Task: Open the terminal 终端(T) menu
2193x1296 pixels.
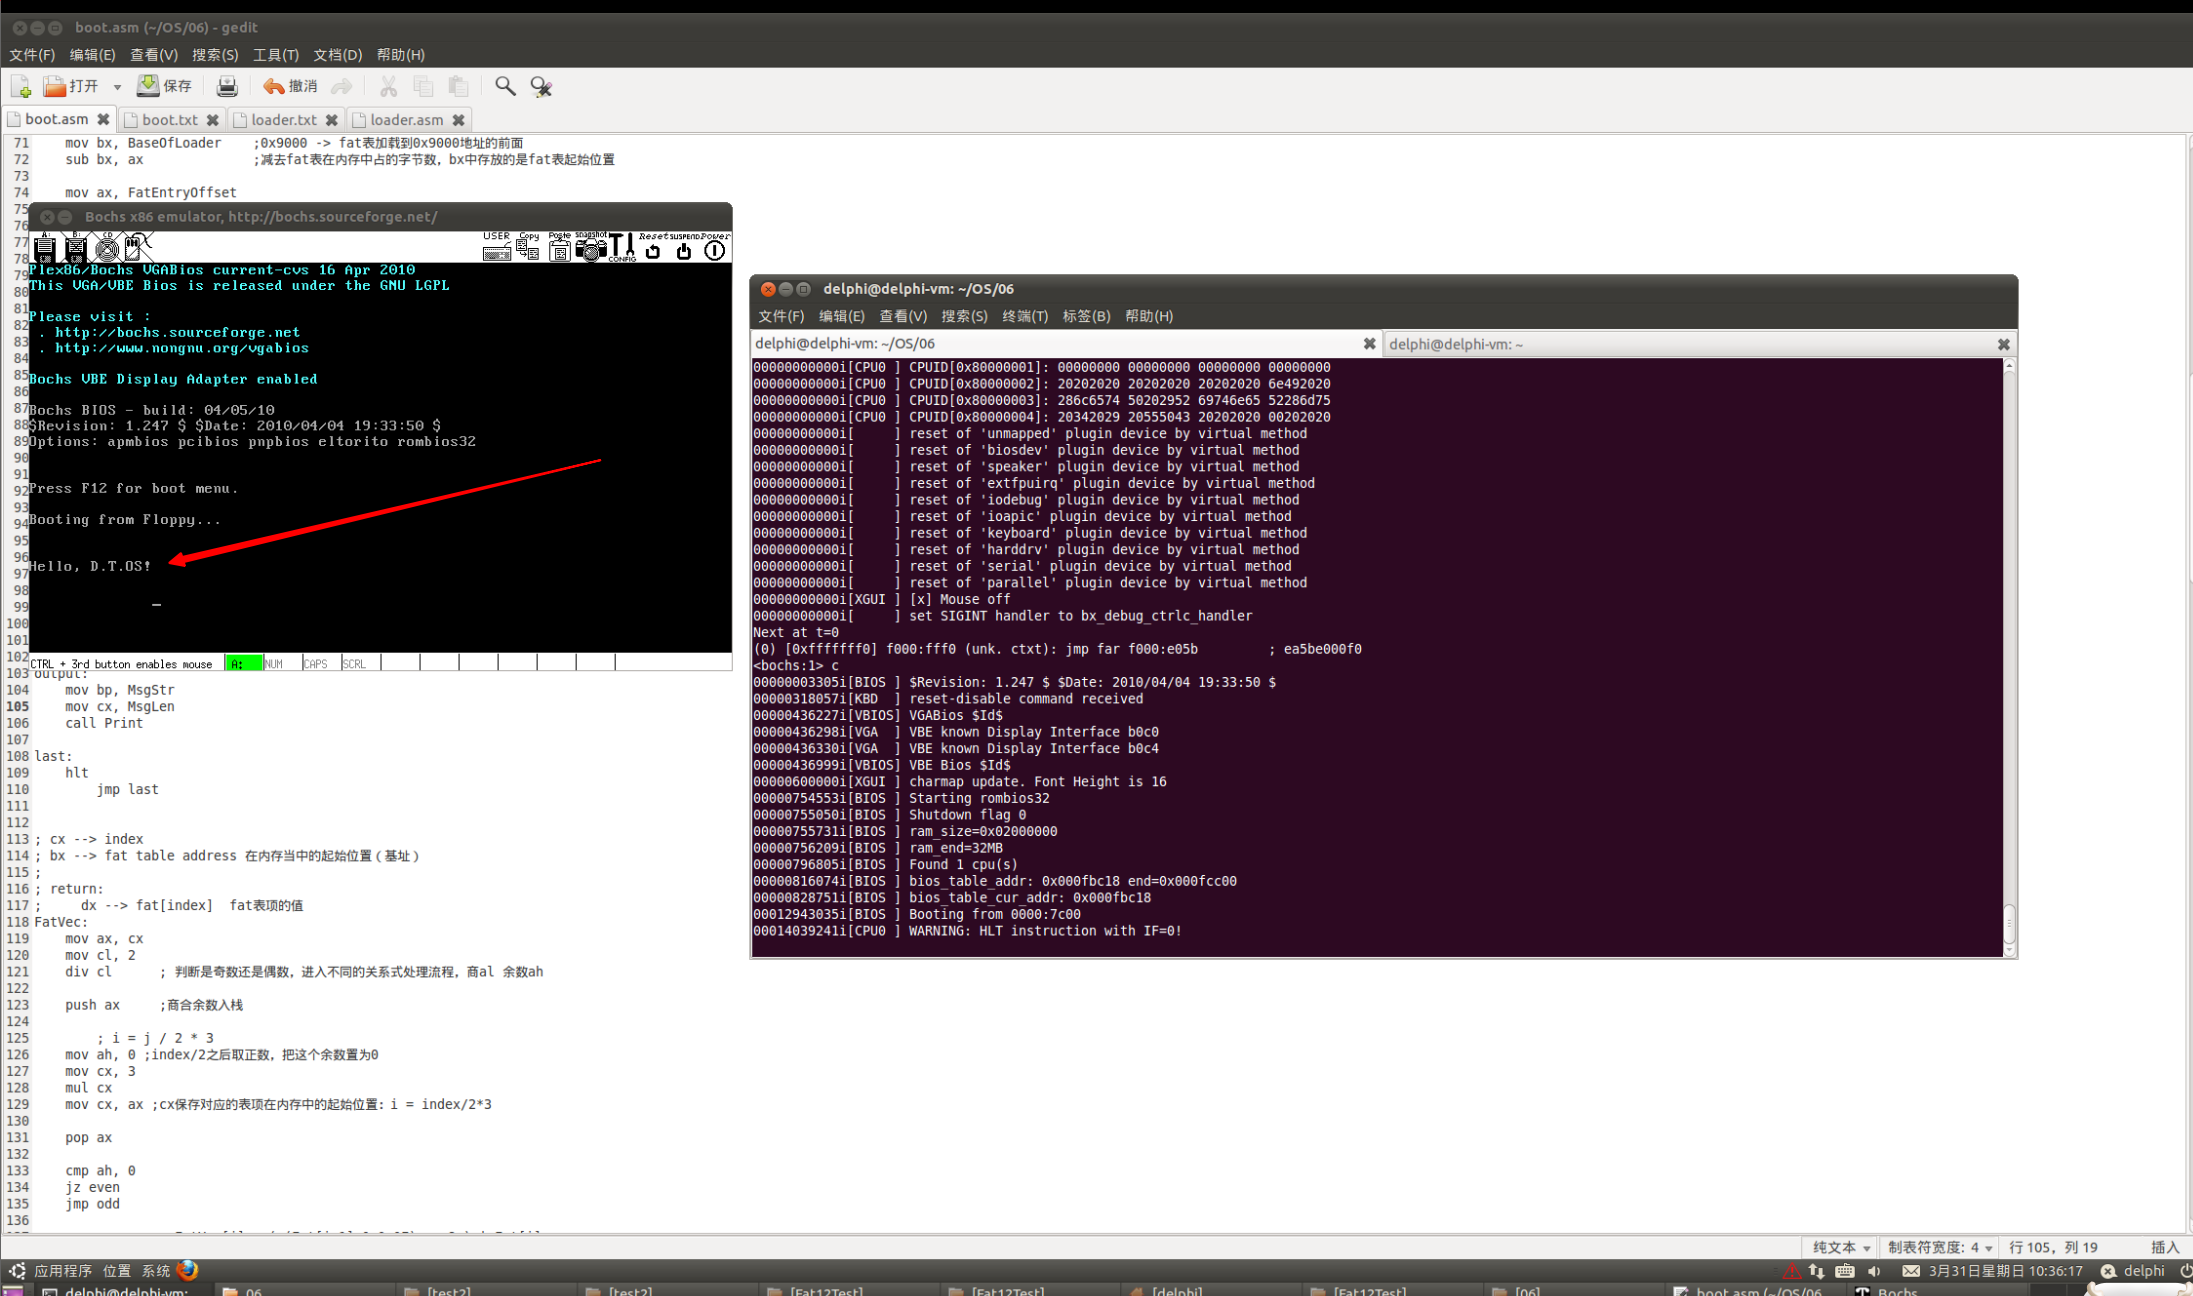Action: tap(1024, 316)
